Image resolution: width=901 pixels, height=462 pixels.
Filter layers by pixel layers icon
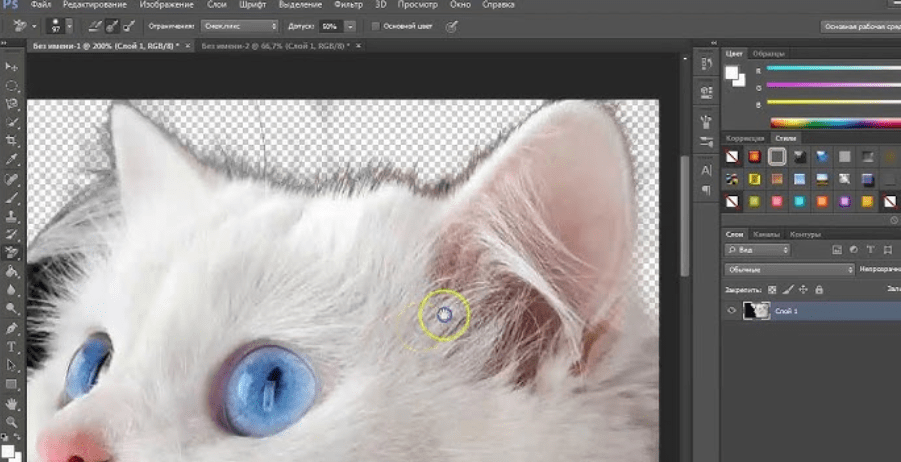click(837, 249)
